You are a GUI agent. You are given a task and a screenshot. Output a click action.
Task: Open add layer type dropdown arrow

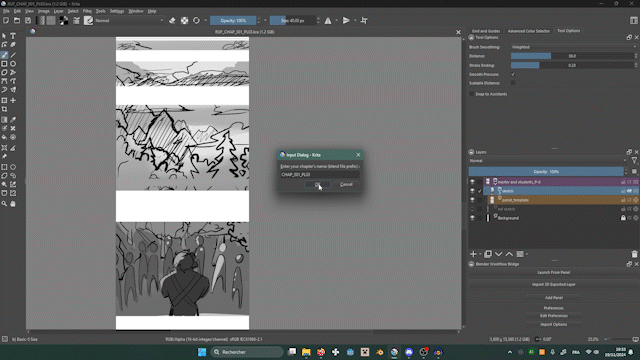click(x=480, y=254)
